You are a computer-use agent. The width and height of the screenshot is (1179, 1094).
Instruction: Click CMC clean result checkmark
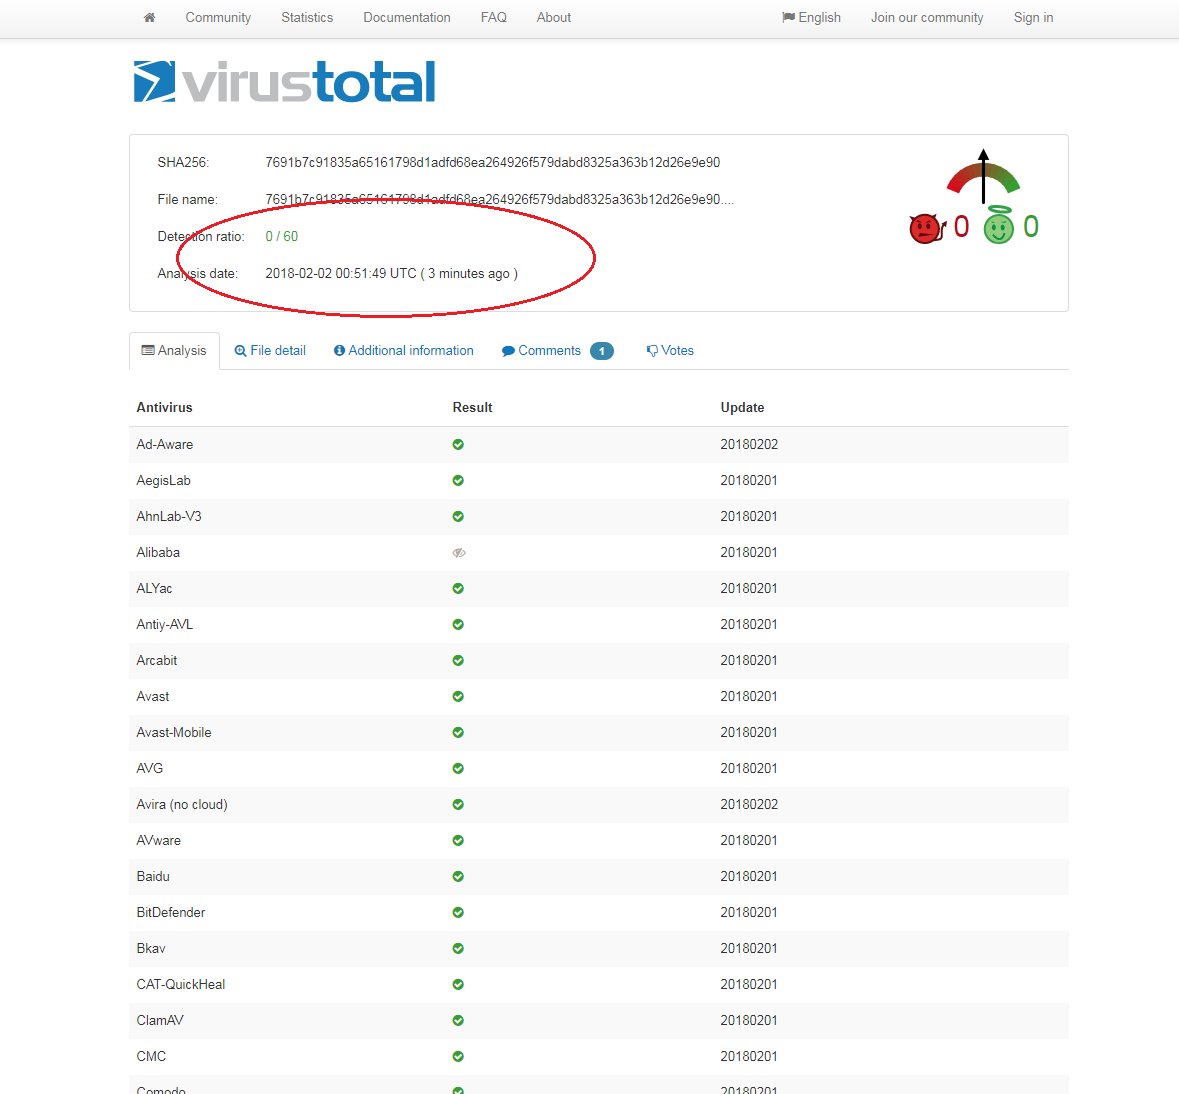click(458, 1056)
